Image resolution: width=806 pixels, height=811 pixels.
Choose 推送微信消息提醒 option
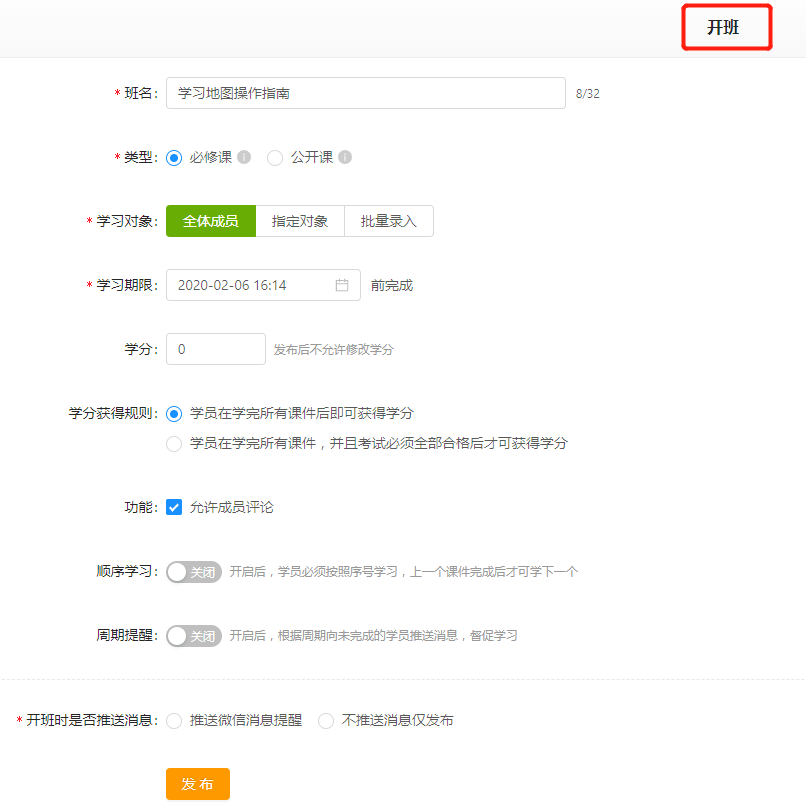click(x=175, y=720)
